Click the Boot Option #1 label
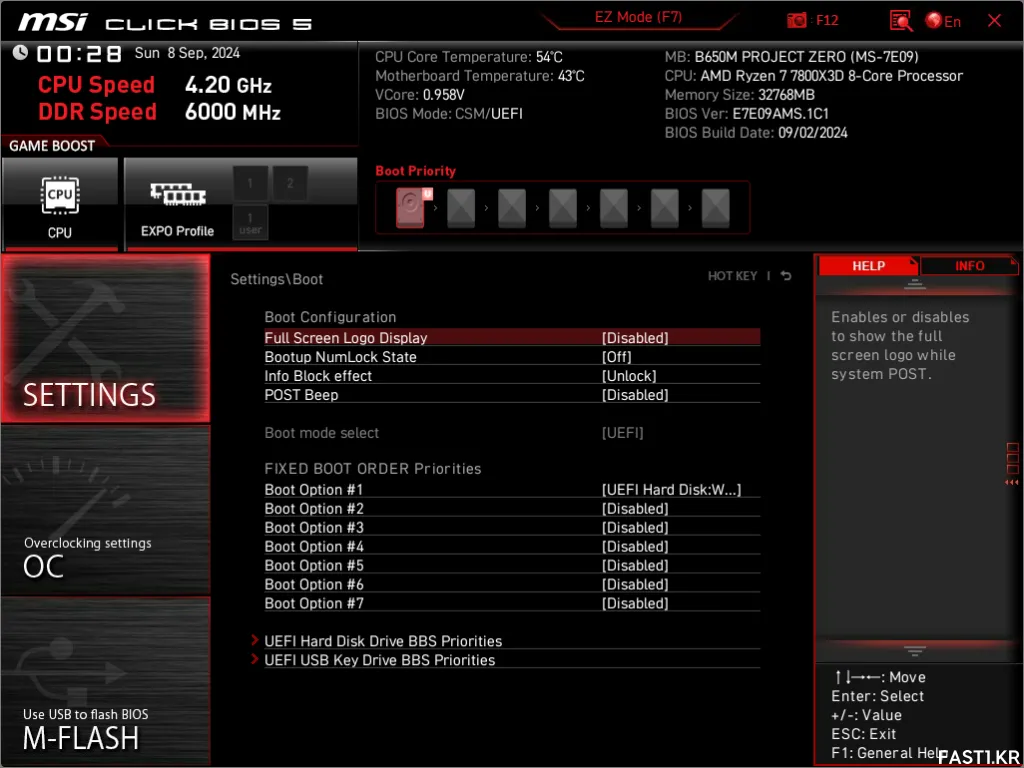The image size is (1024, 768). [313, 490]
